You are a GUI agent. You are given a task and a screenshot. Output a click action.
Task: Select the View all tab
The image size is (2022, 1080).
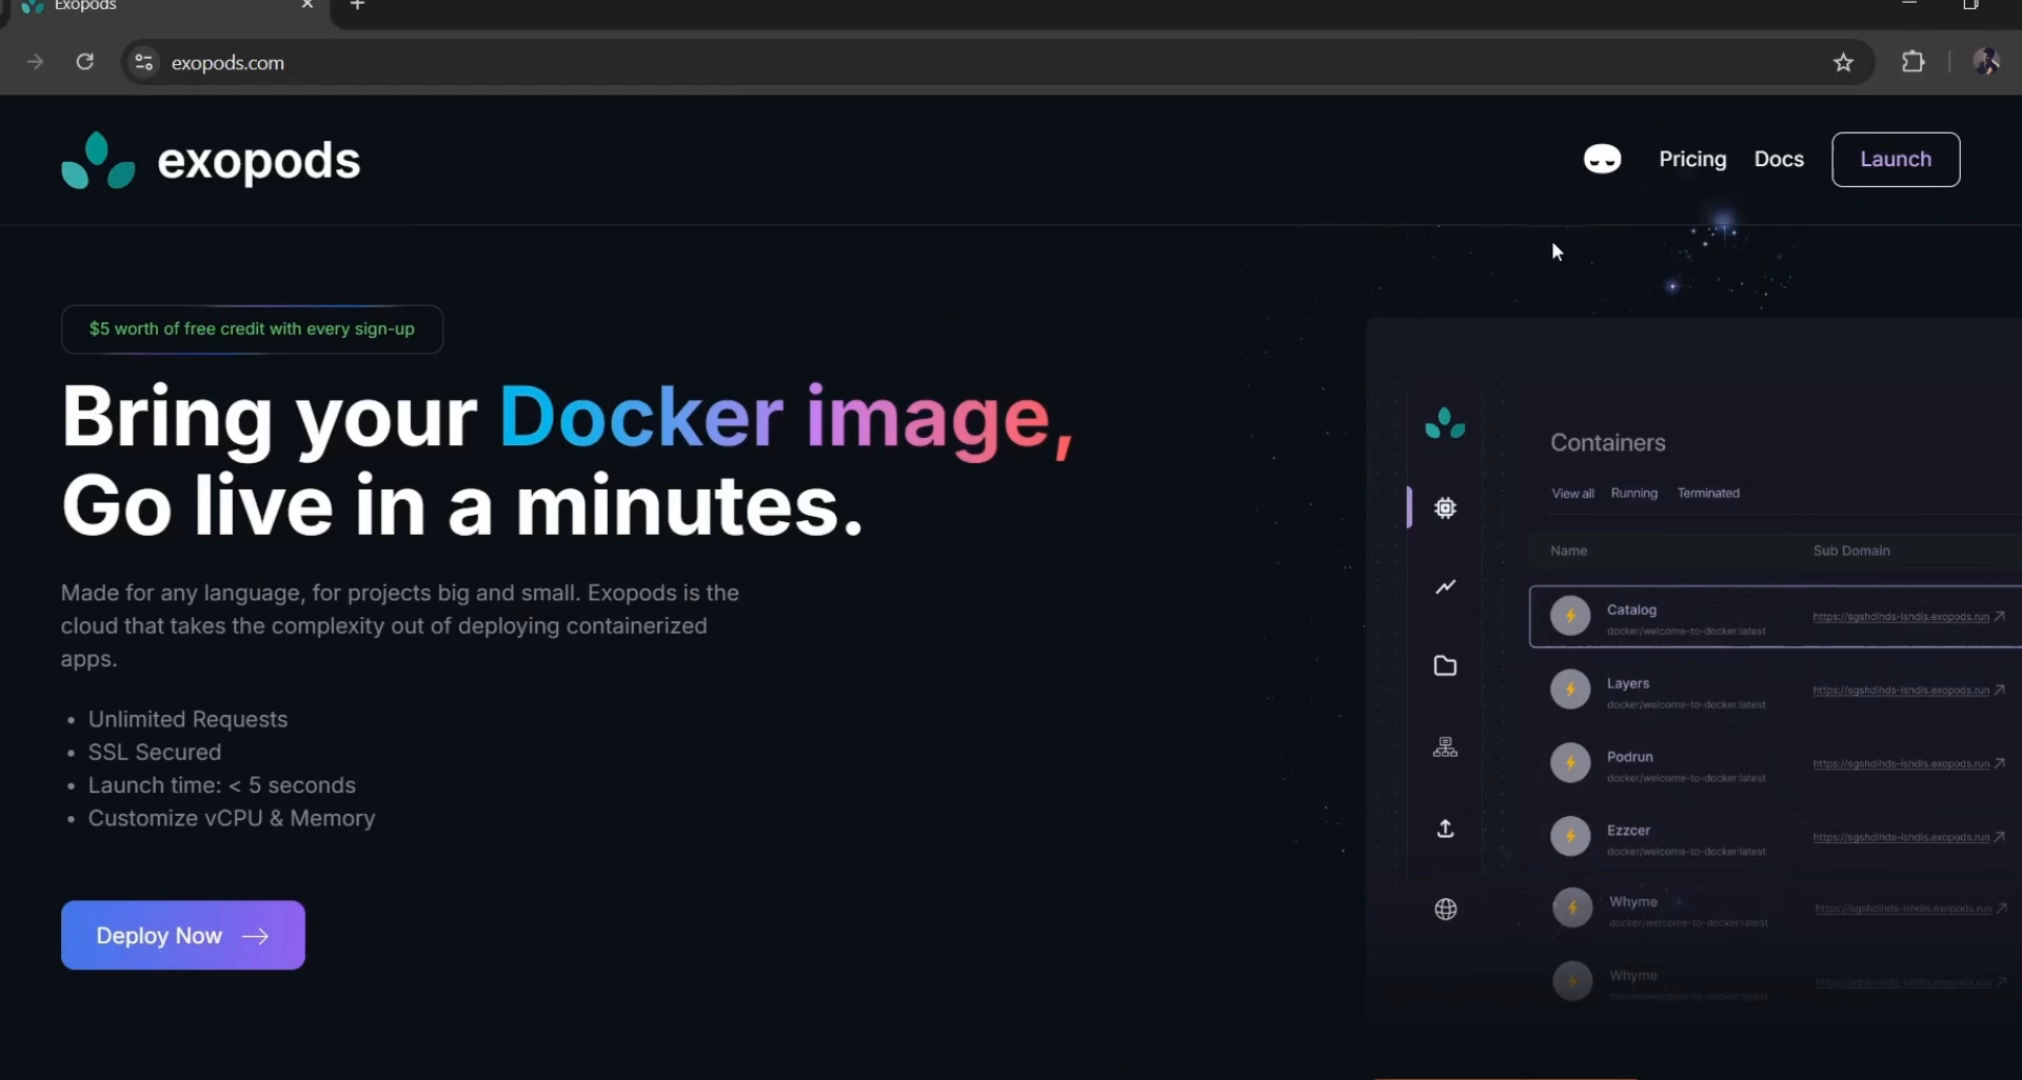click(x=1572, y=493)
